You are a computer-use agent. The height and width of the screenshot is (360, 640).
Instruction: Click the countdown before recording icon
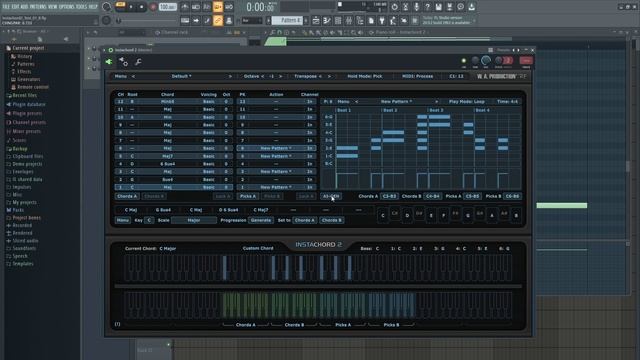(x=207, y=7)
